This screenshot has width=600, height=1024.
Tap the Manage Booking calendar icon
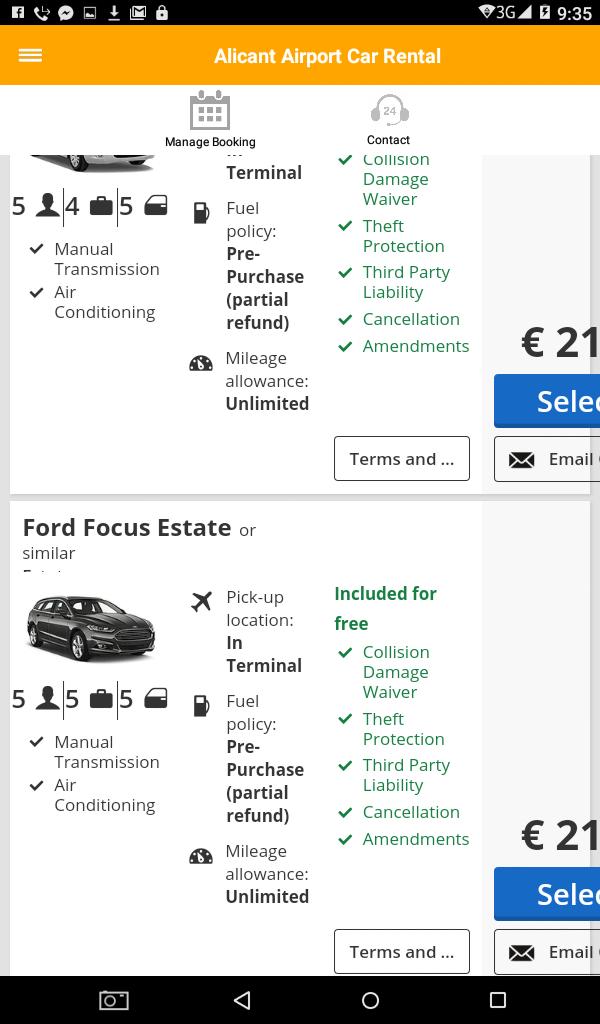click(210, 110)
